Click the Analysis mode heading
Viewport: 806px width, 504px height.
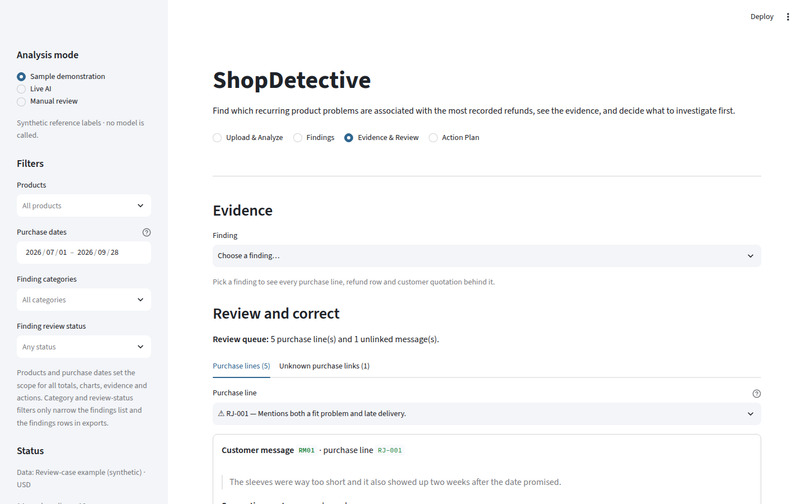(47, 55)
